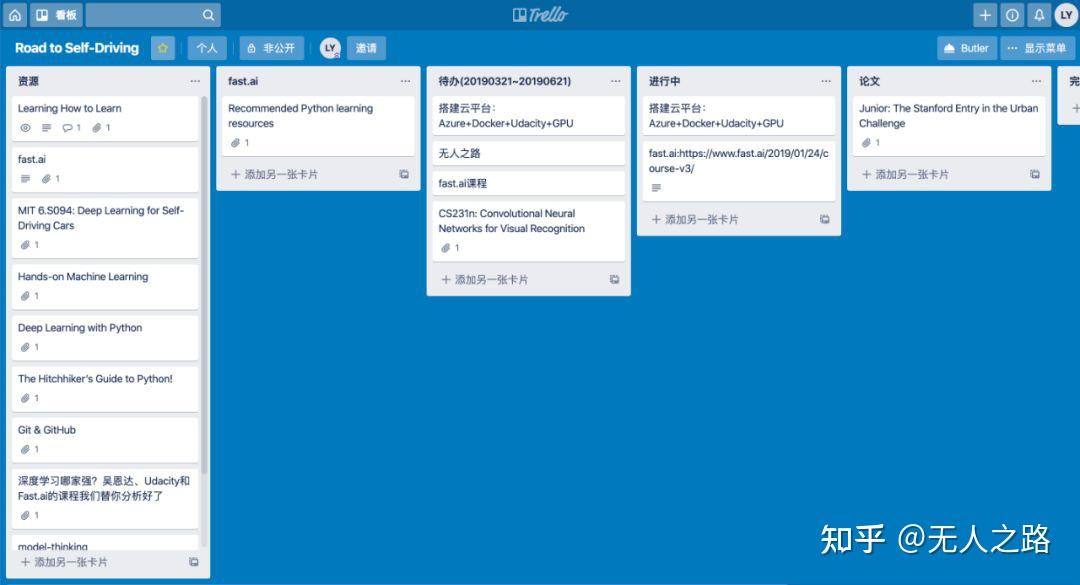This screenshot has width=1080, height=585.
Task: Open the LY account avatar in the header
Action: coord(1066,14)
